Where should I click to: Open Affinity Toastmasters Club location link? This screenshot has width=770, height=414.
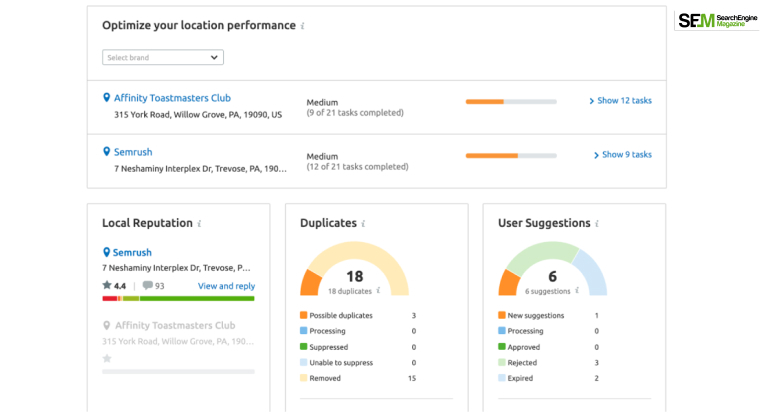coord(172,98)
